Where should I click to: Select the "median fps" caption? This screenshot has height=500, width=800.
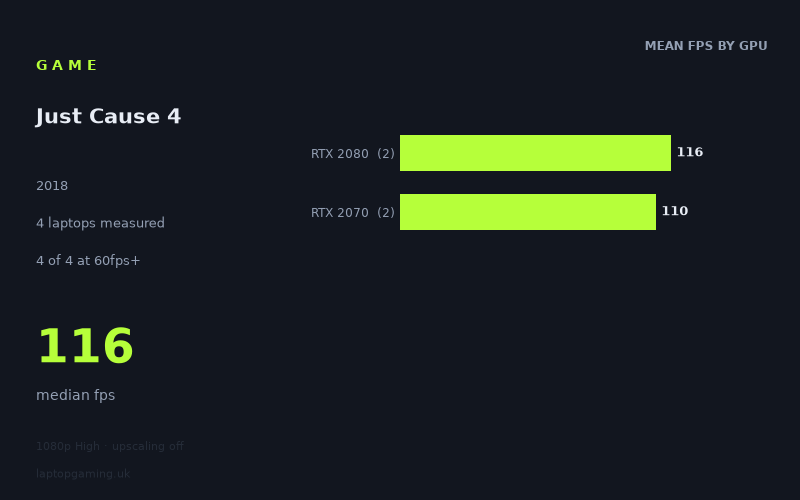pos(76,395)
